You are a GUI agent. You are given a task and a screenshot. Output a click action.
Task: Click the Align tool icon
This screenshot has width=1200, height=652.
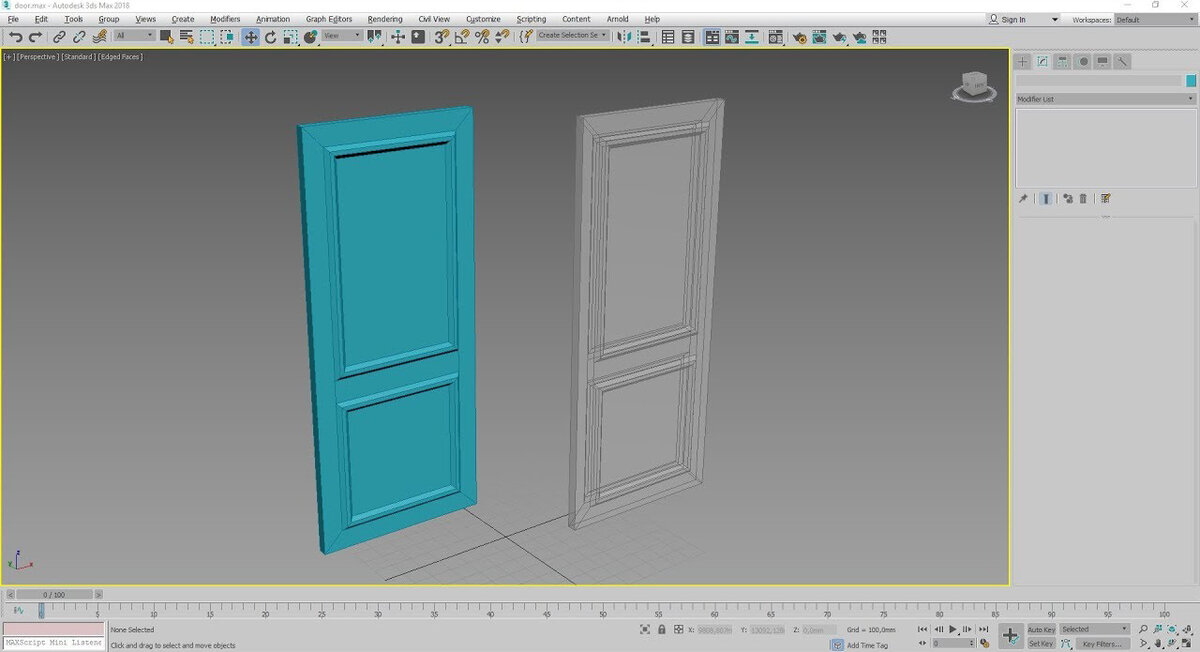coord(645,36)
